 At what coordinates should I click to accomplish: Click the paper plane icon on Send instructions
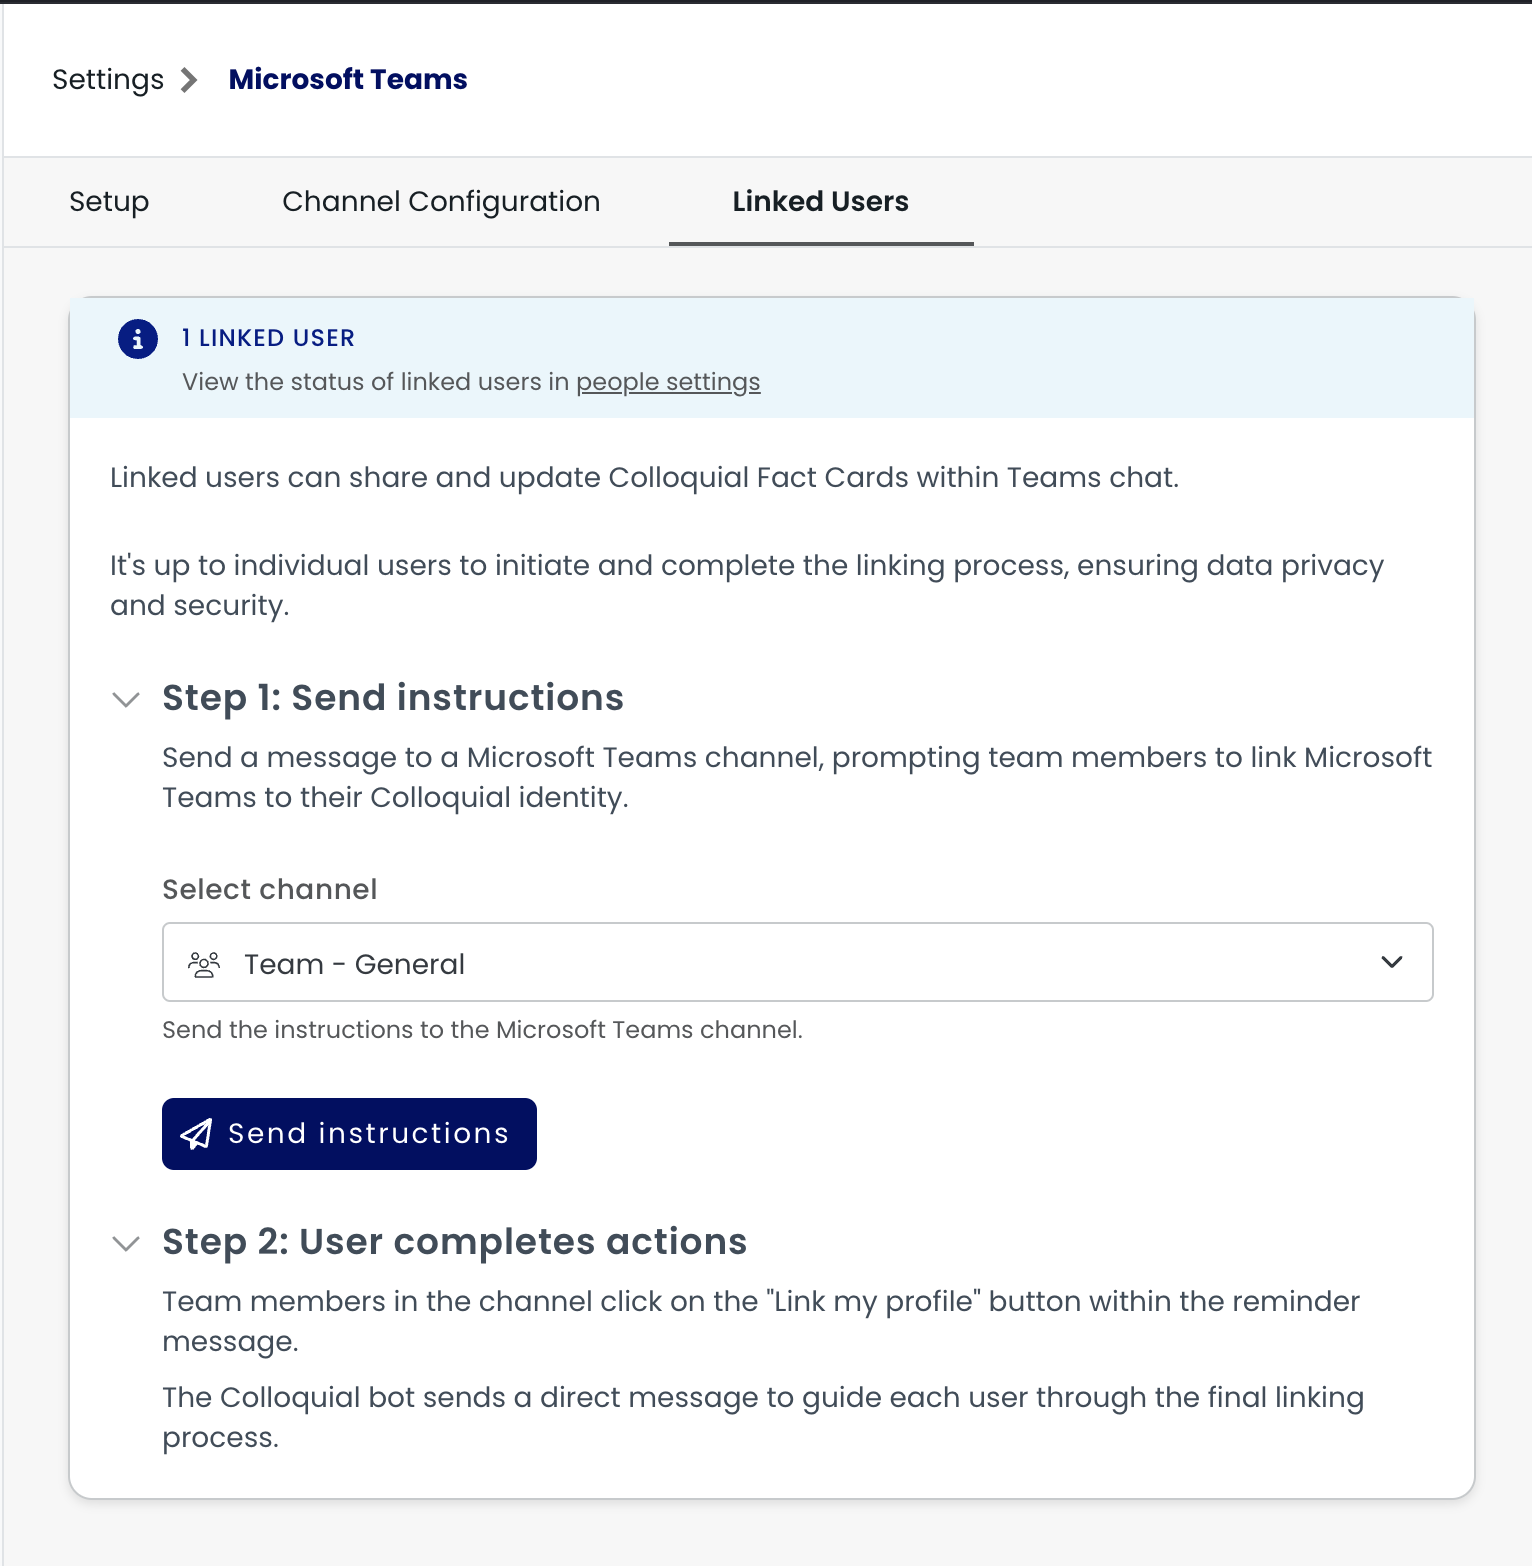tap(196, 1134)
